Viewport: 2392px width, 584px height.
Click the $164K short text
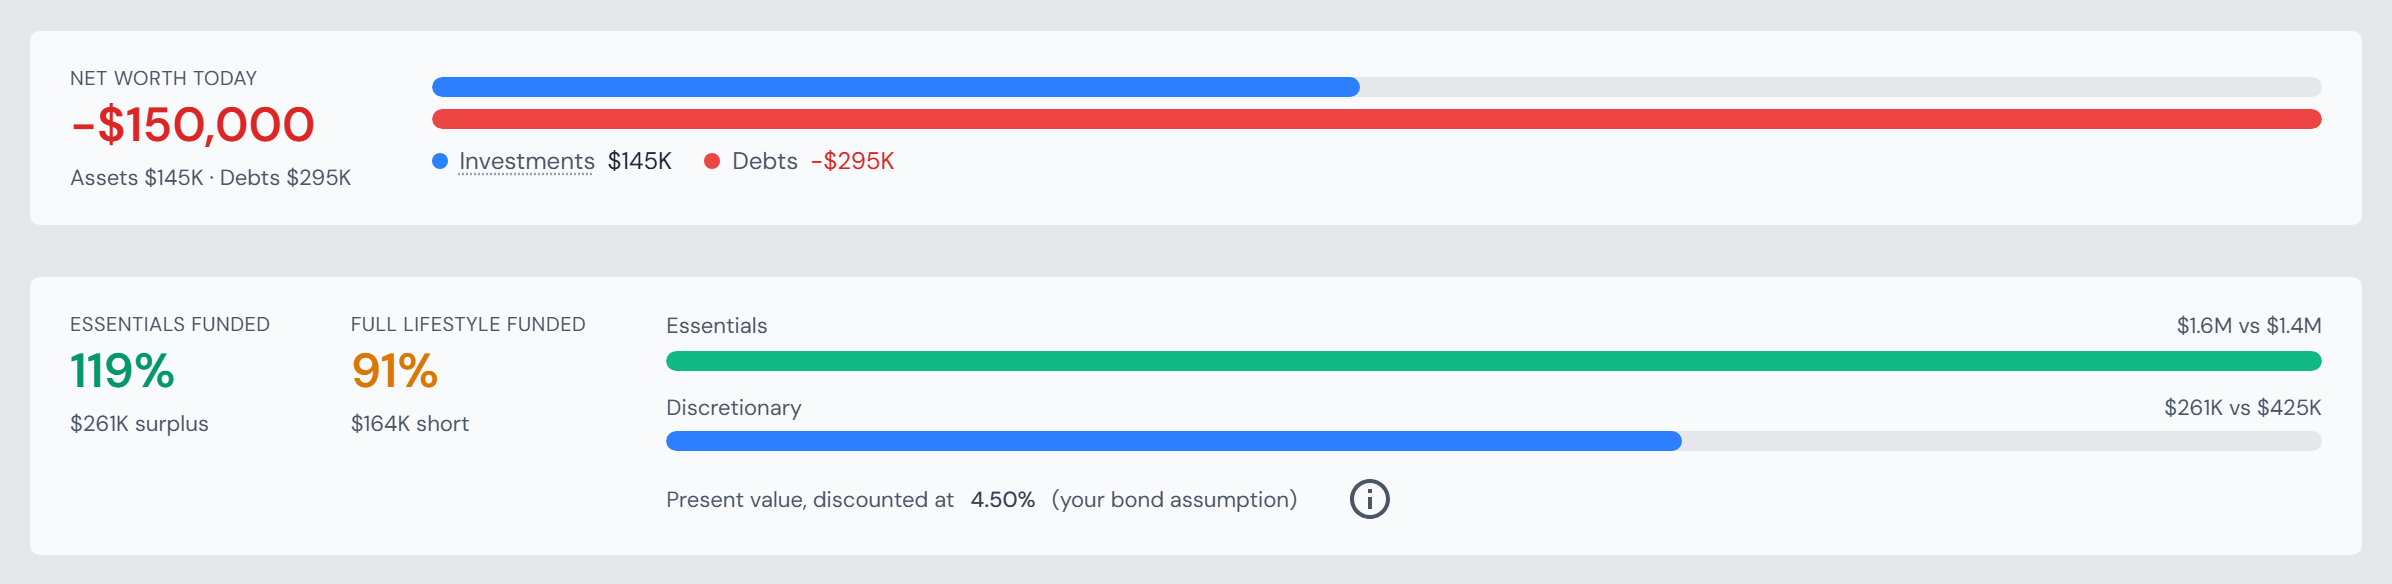click(x=410, y=423)
